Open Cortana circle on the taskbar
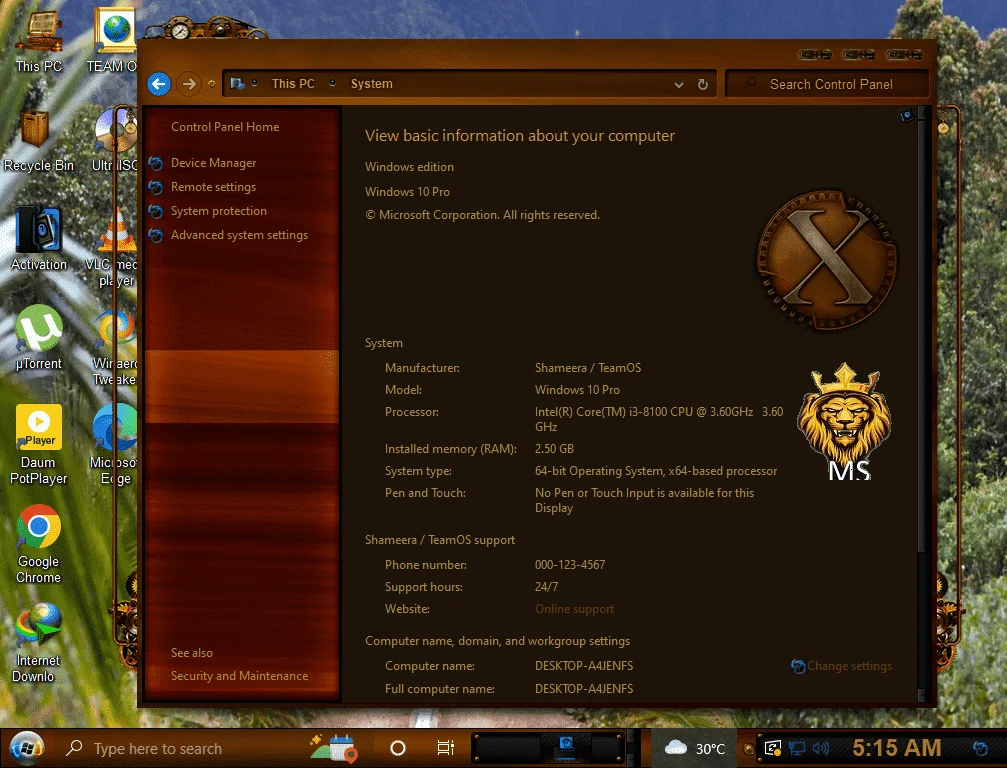The image size is (1007, 768). 398,748
